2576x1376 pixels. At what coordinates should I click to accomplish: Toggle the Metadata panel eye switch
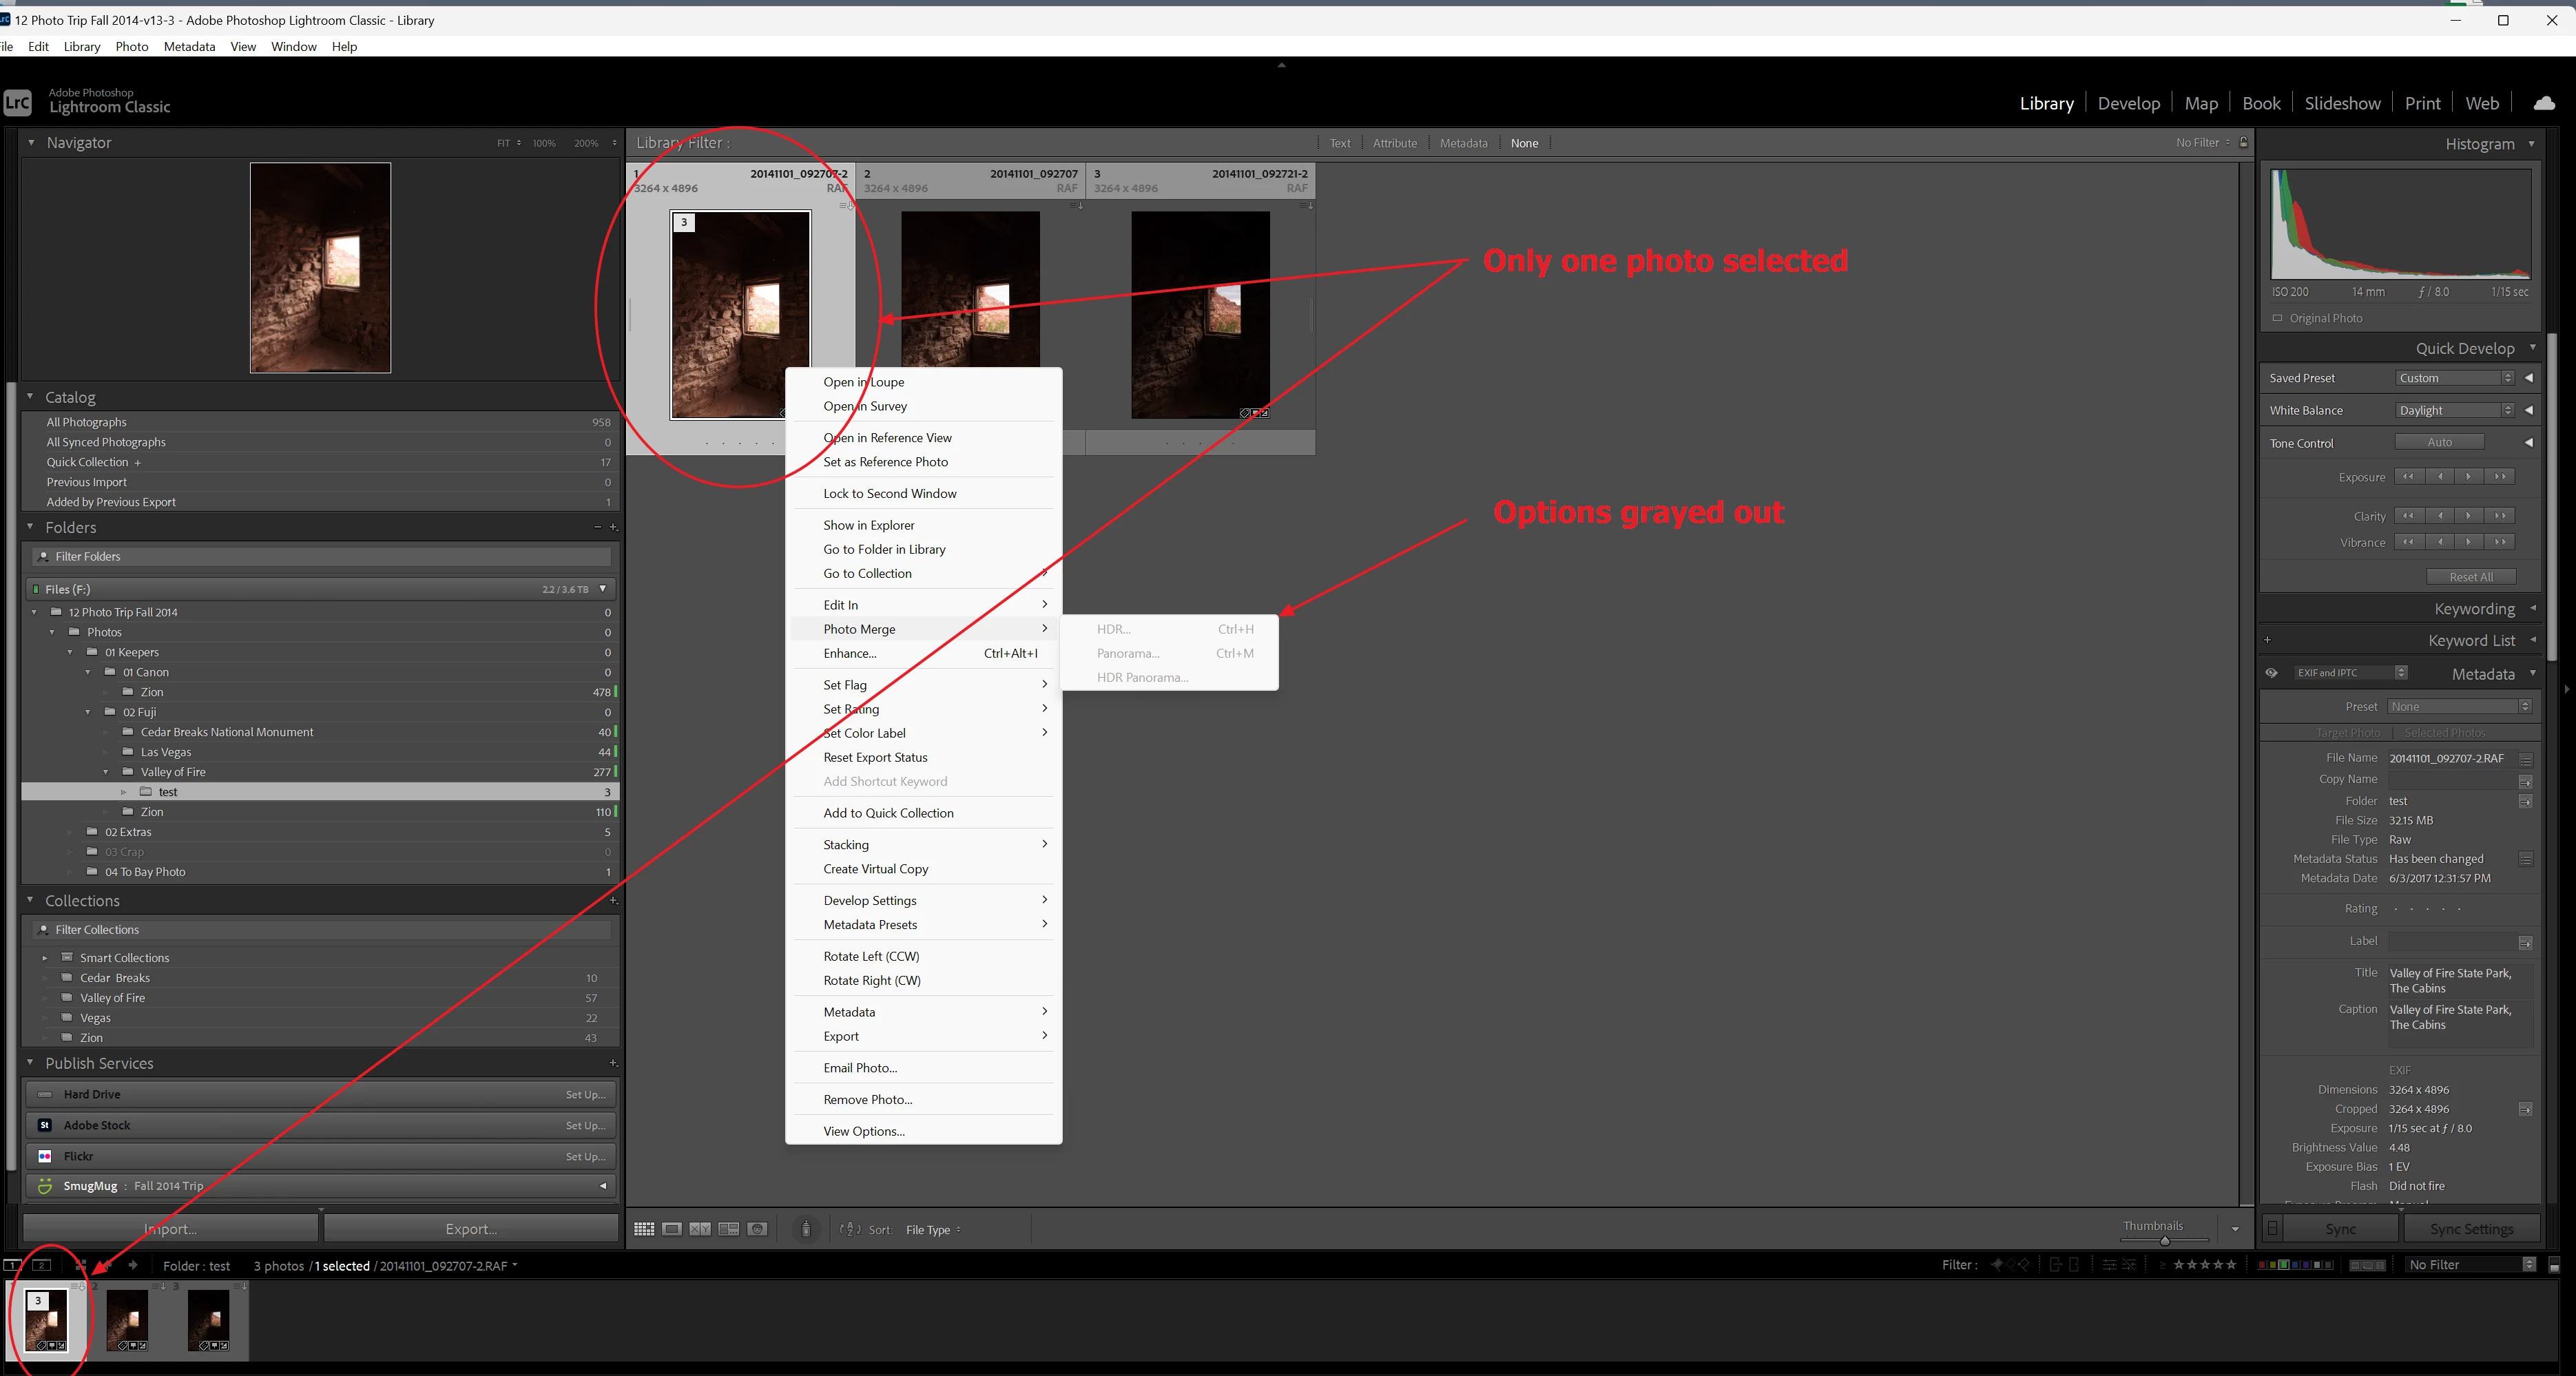pyautogui.click(x=2271, y=673)
